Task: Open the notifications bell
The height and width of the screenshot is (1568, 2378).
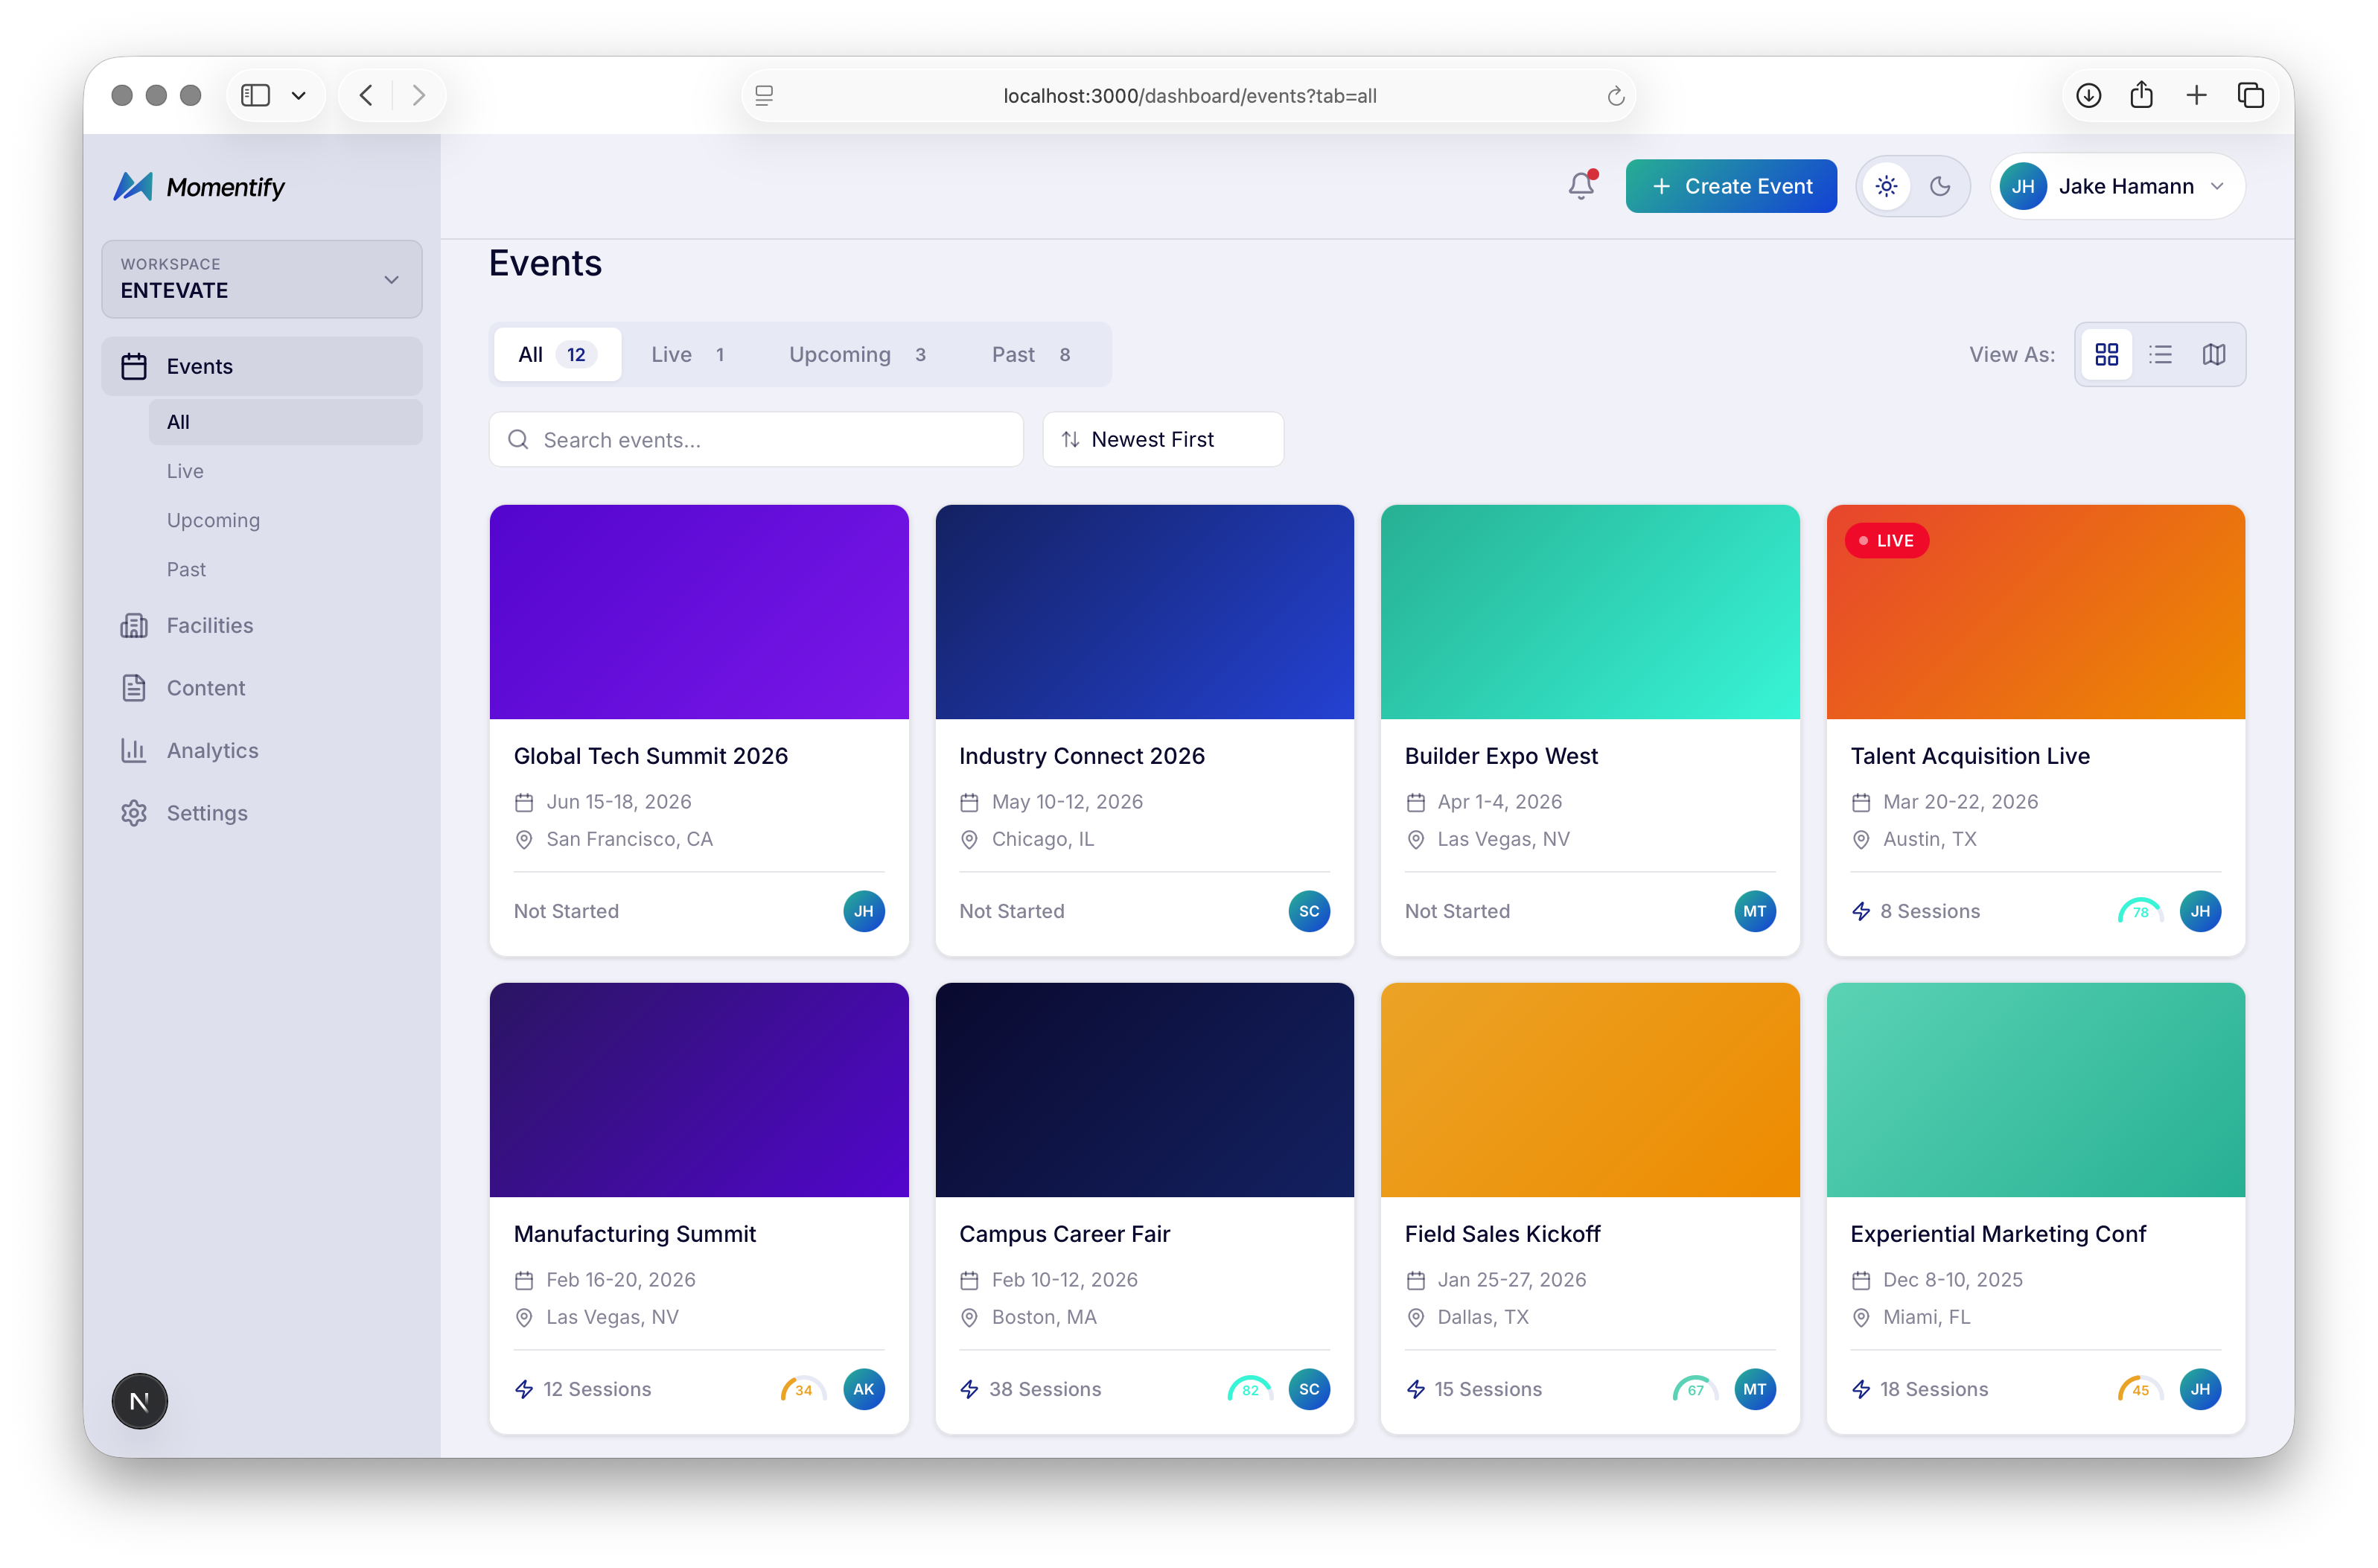Action: pos(1580,186)
